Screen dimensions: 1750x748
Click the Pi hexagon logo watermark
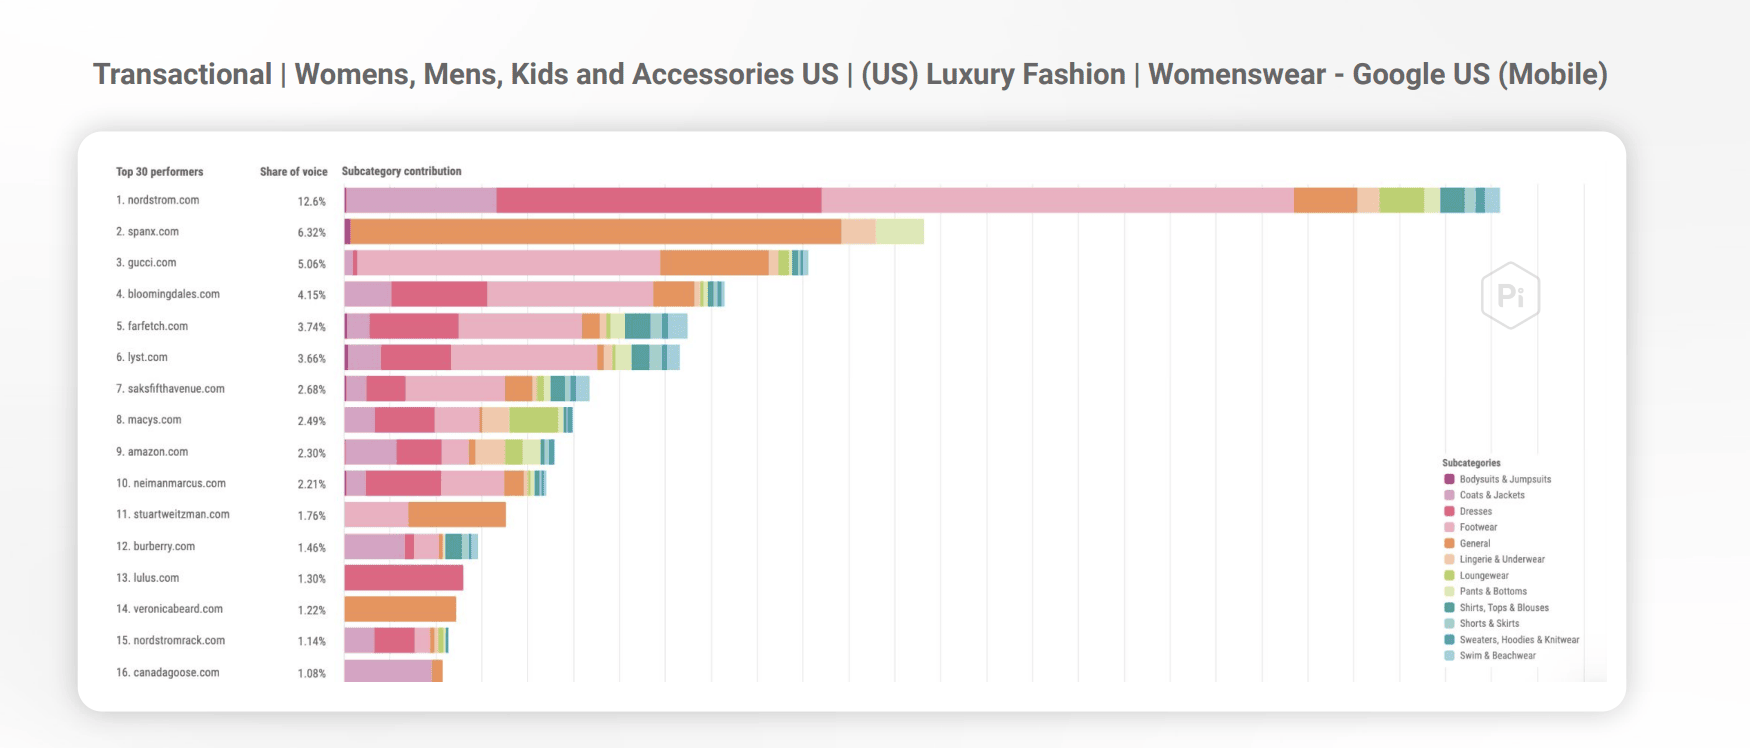pos(1509,296)
